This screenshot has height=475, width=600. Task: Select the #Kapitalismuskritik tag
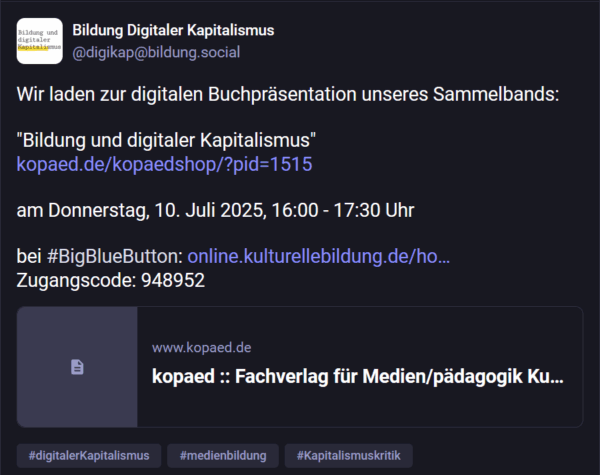(348, 456)
